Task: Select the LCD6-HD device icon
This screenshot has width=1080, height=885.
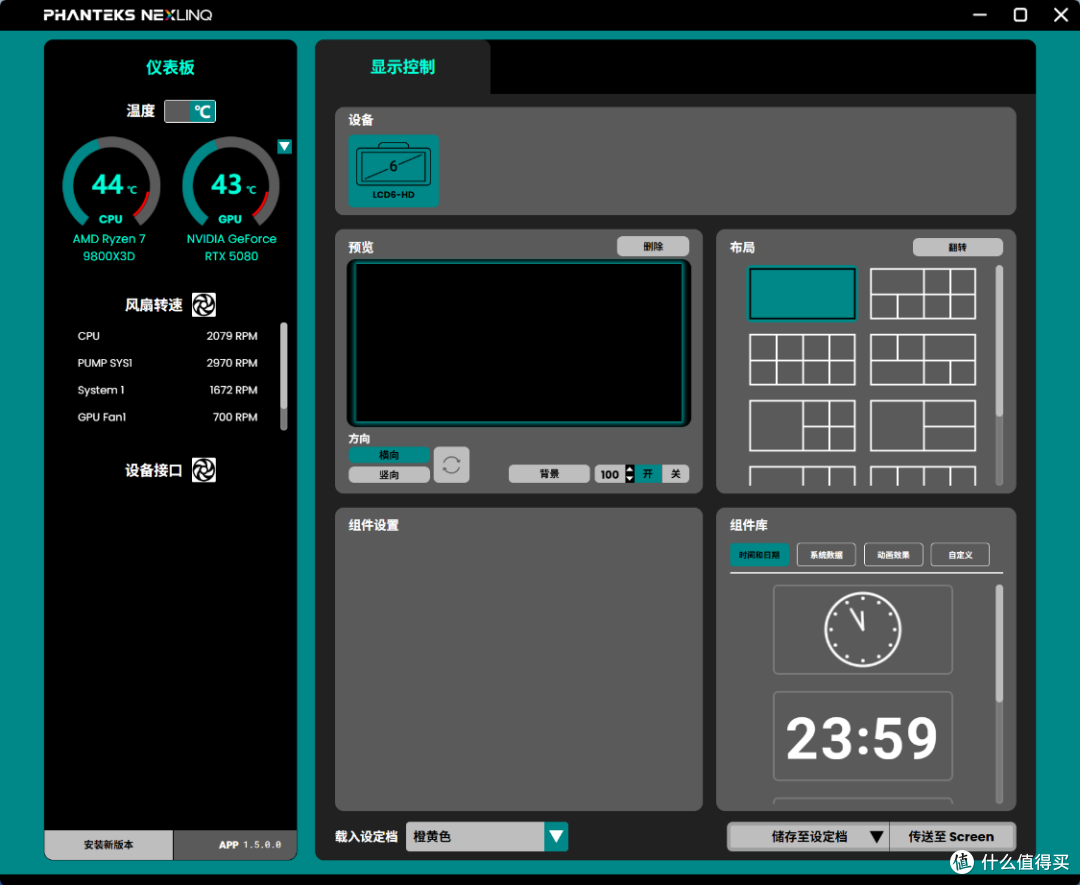Action: pyautogui.click(x=393, y=171)
